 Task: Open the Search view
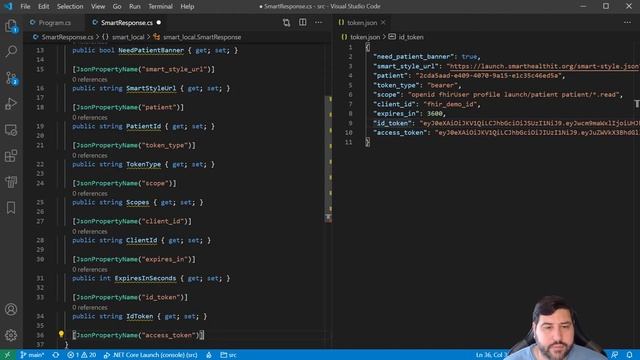[11, 51]
